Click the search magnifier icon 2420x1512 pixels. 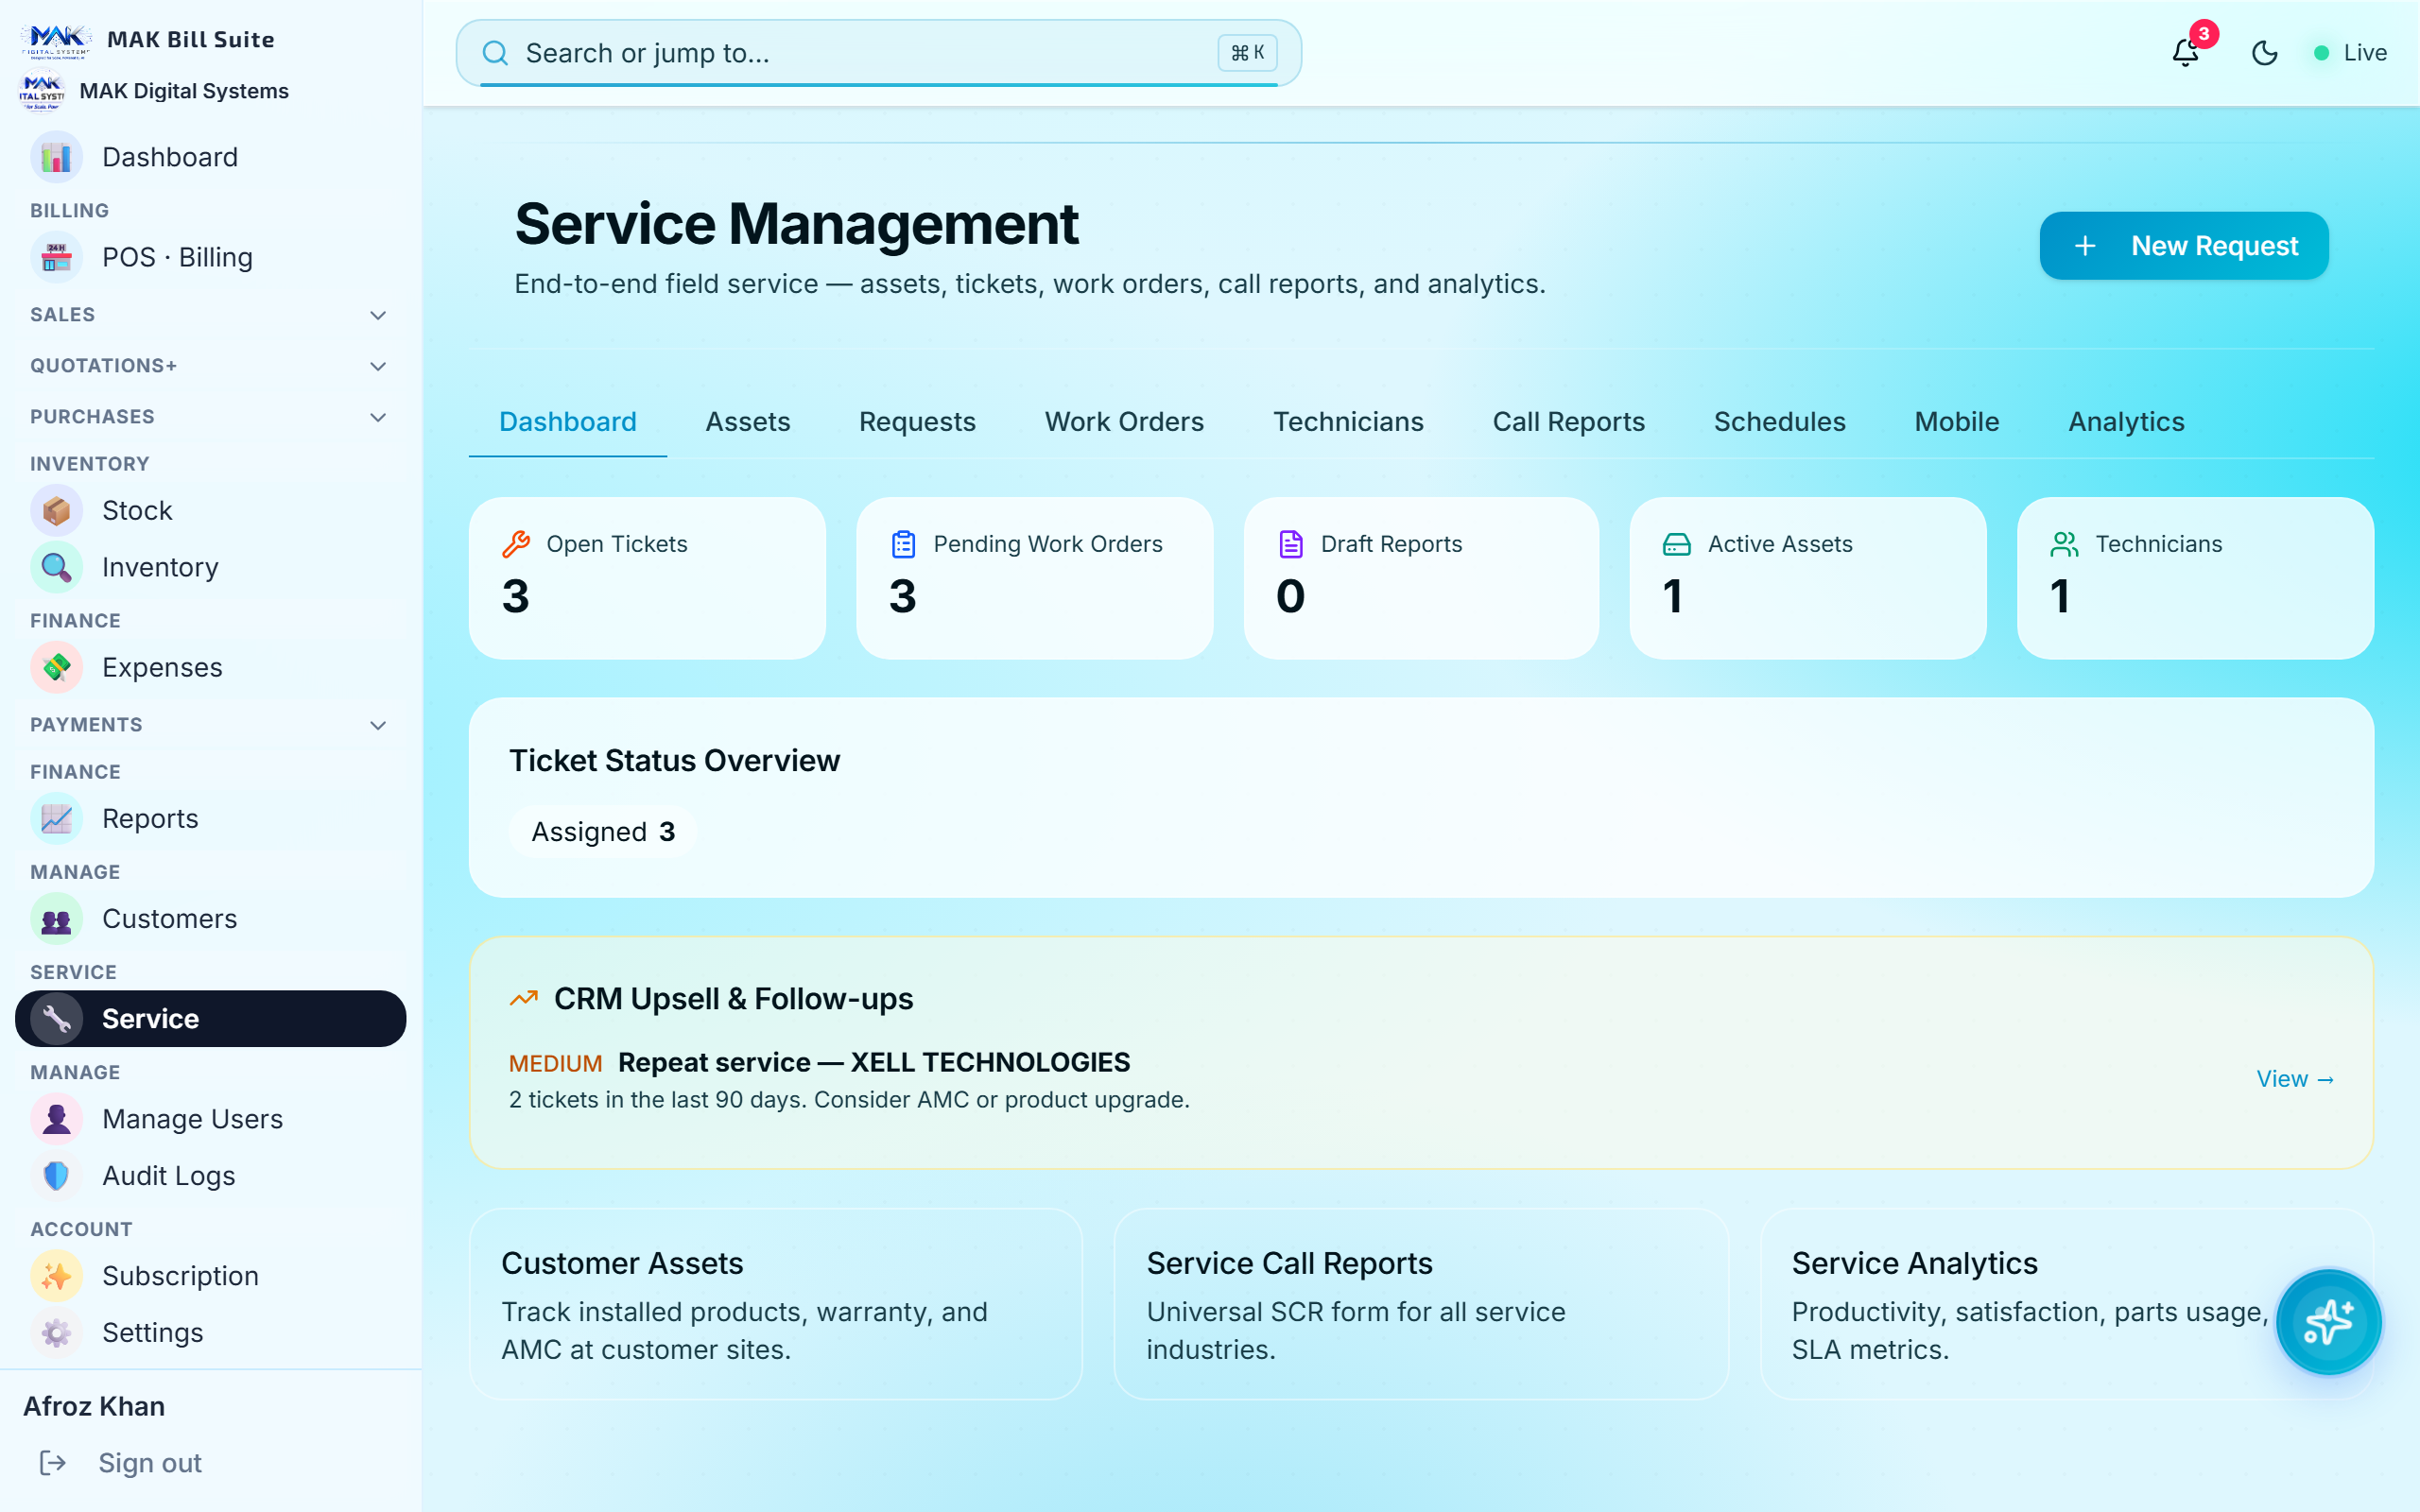click(495, 53)
